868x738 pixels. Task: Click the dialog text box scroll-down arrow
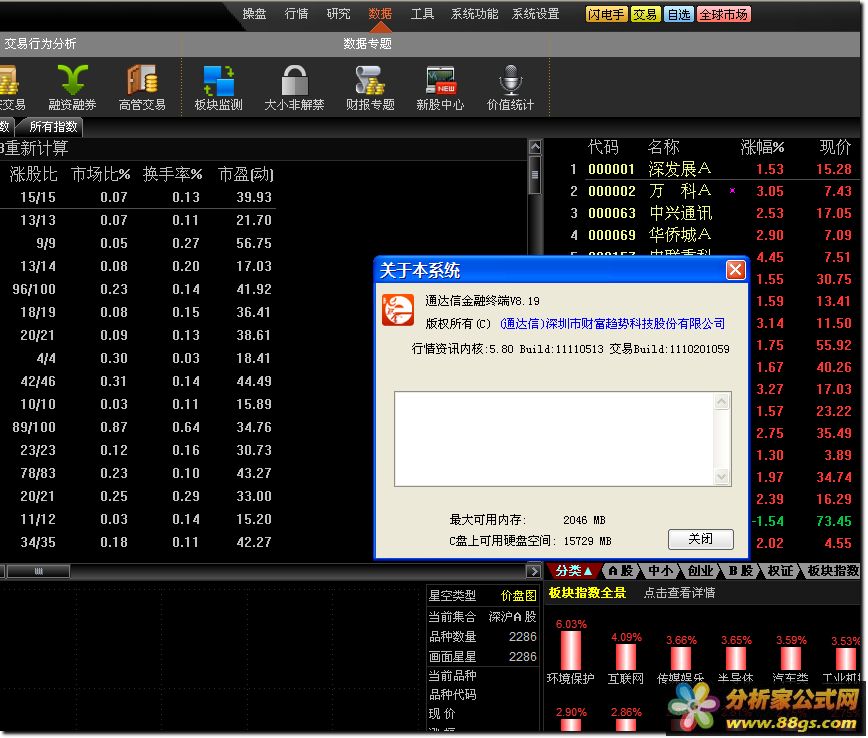[722, 476]
